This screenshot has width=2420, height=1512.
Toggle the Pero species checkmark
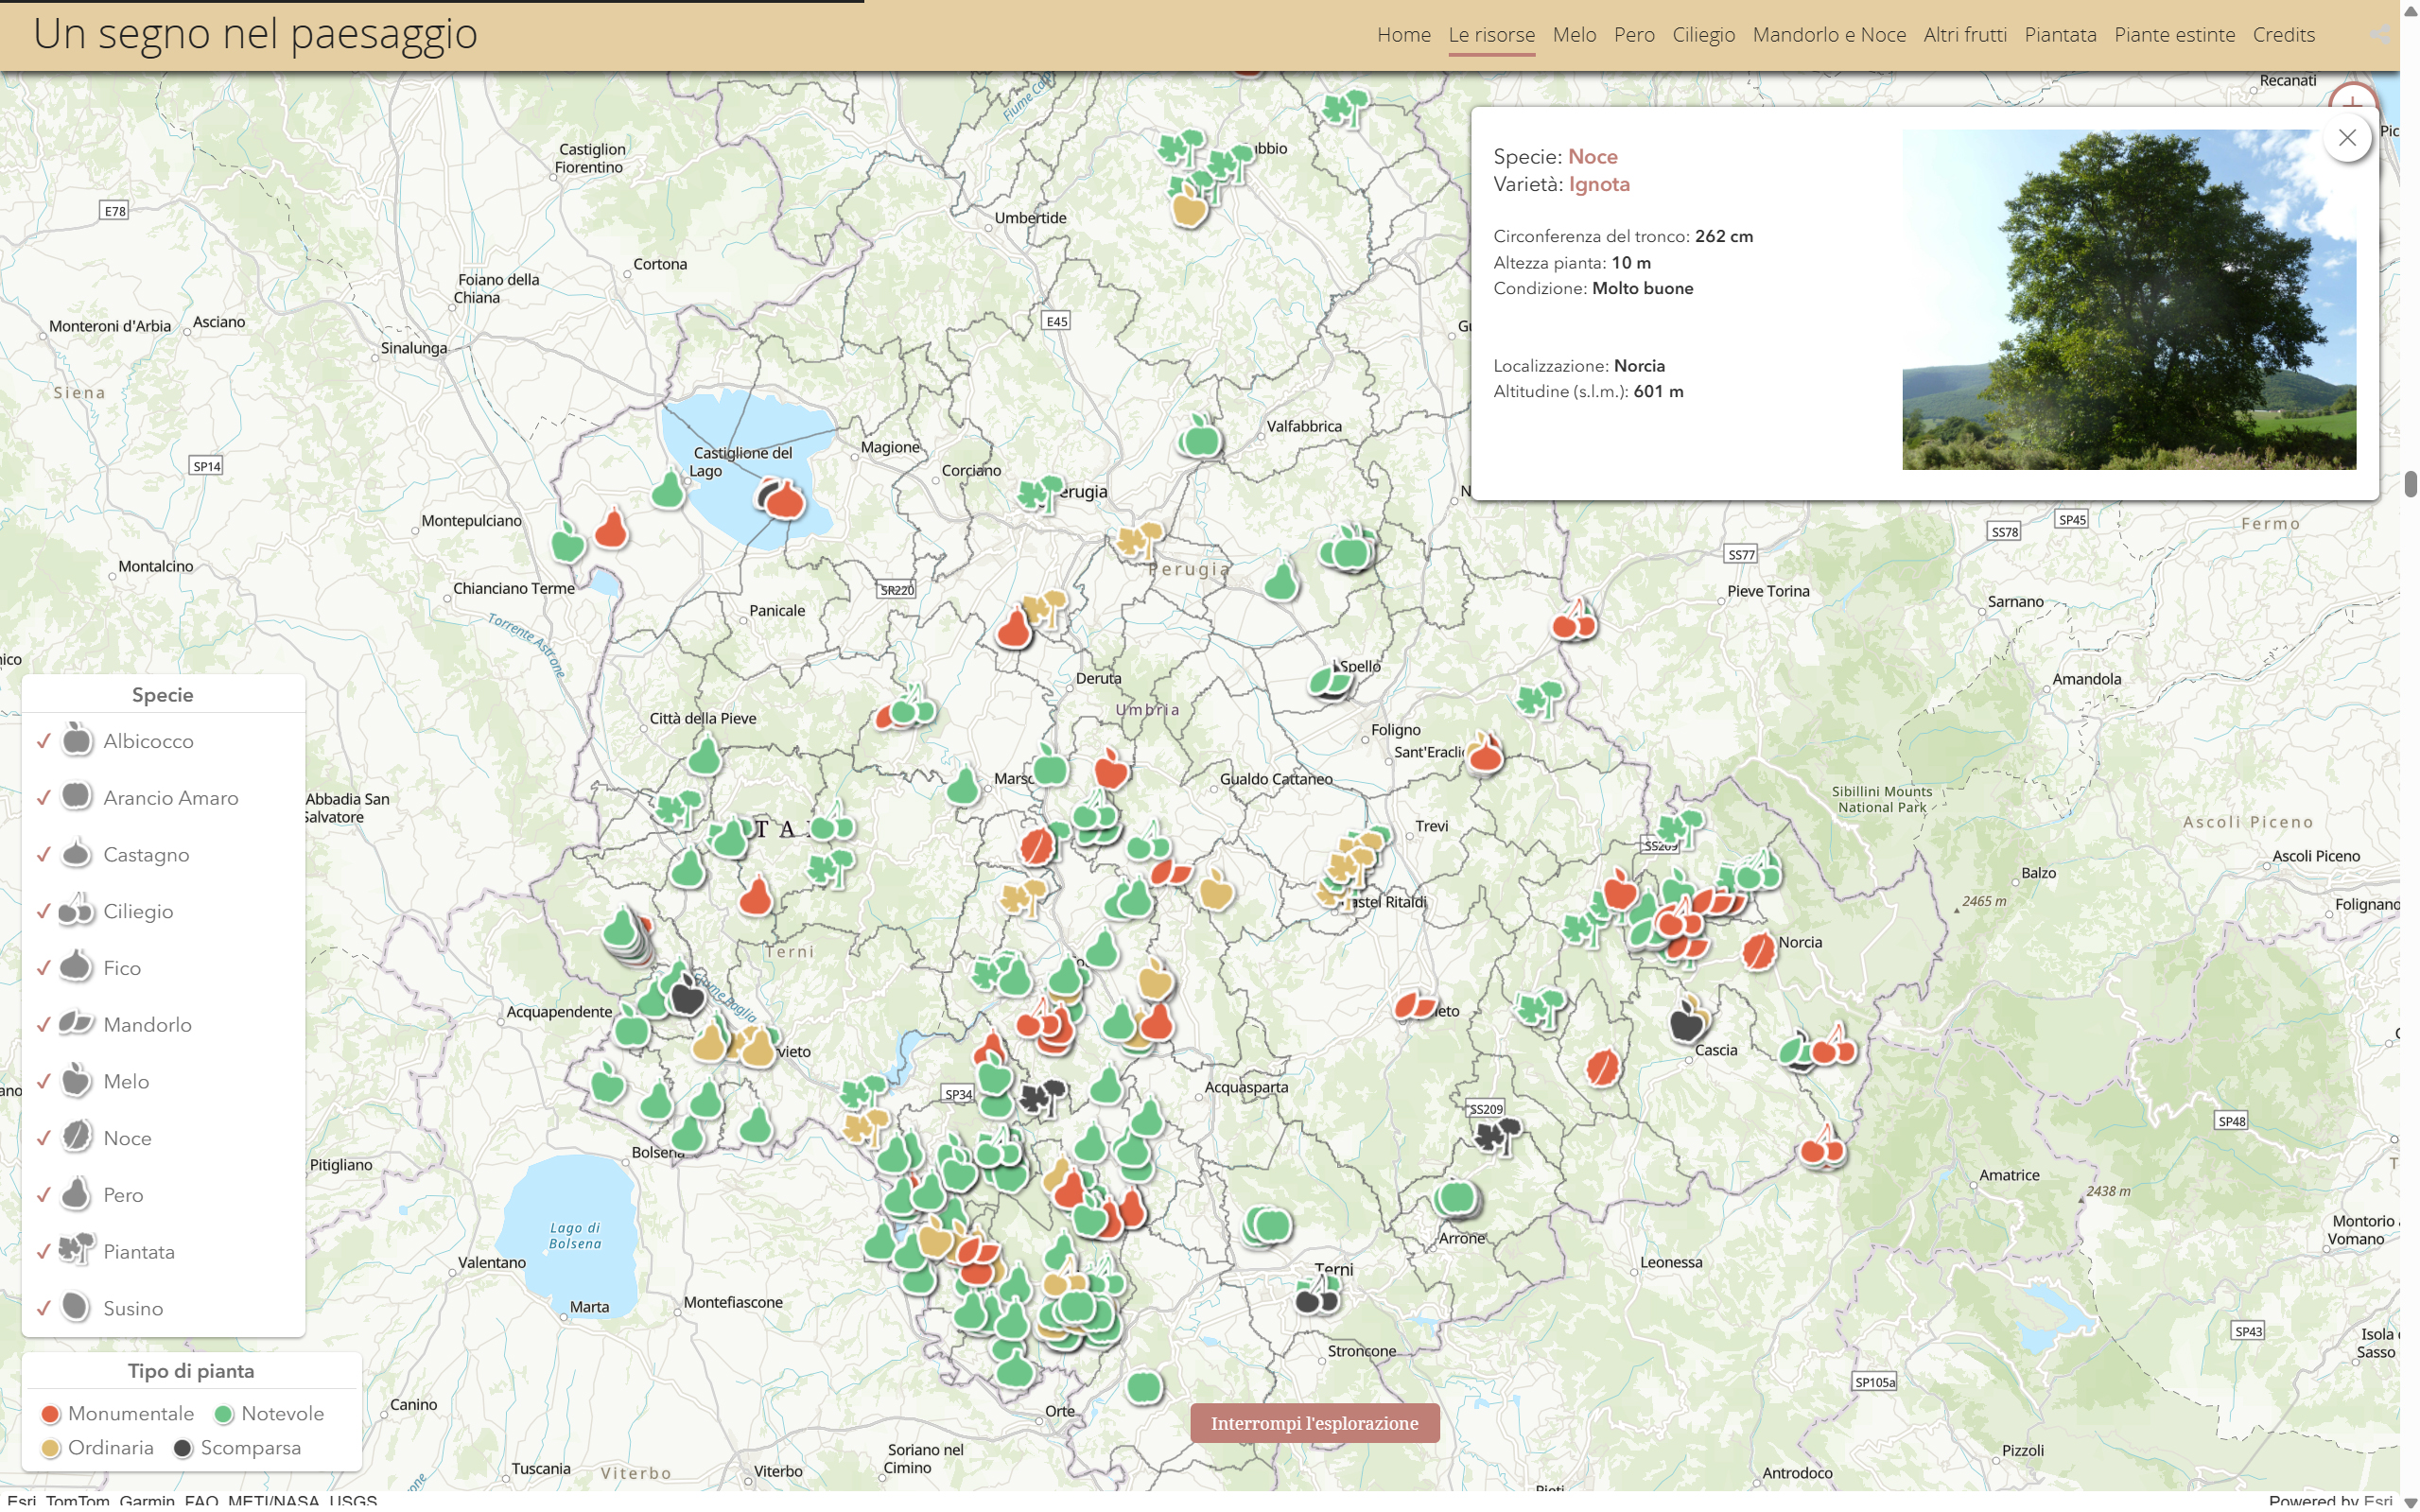[x=44, y=1194]
